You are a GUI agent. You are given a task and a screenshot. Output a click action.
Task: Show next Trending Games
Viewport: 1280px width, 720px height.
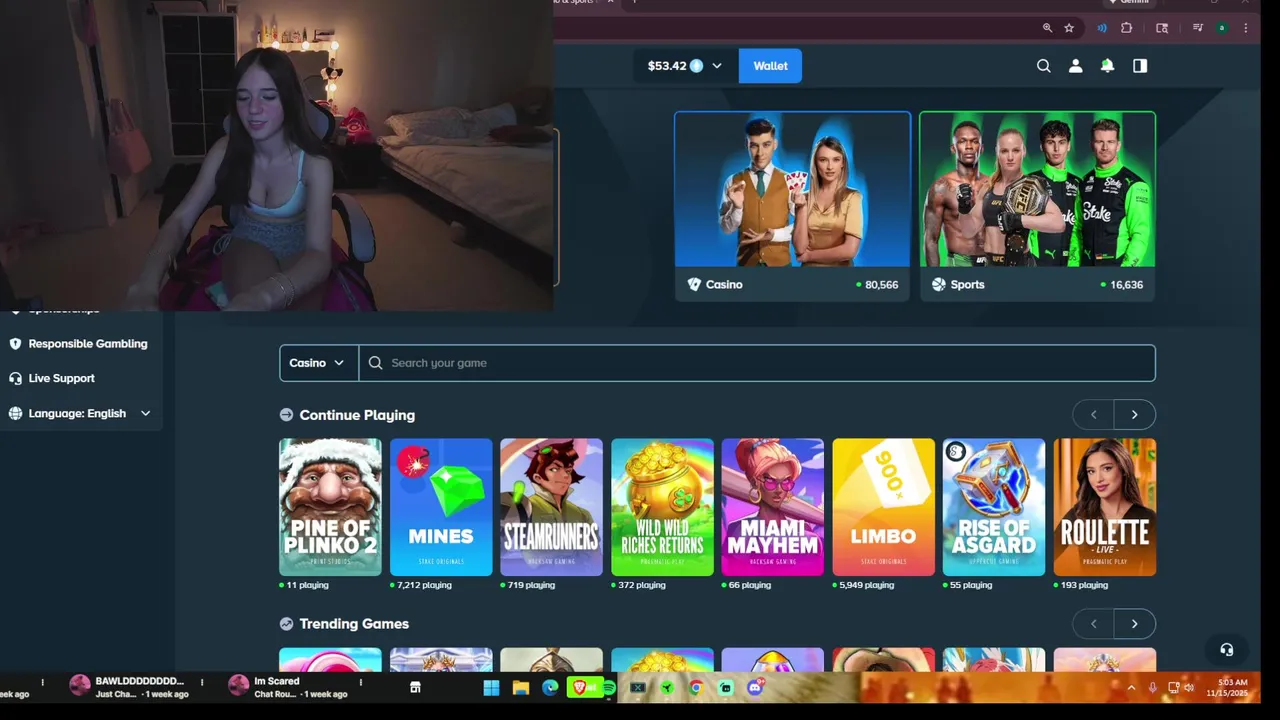pyautogui.click(x=1134, y=624)
